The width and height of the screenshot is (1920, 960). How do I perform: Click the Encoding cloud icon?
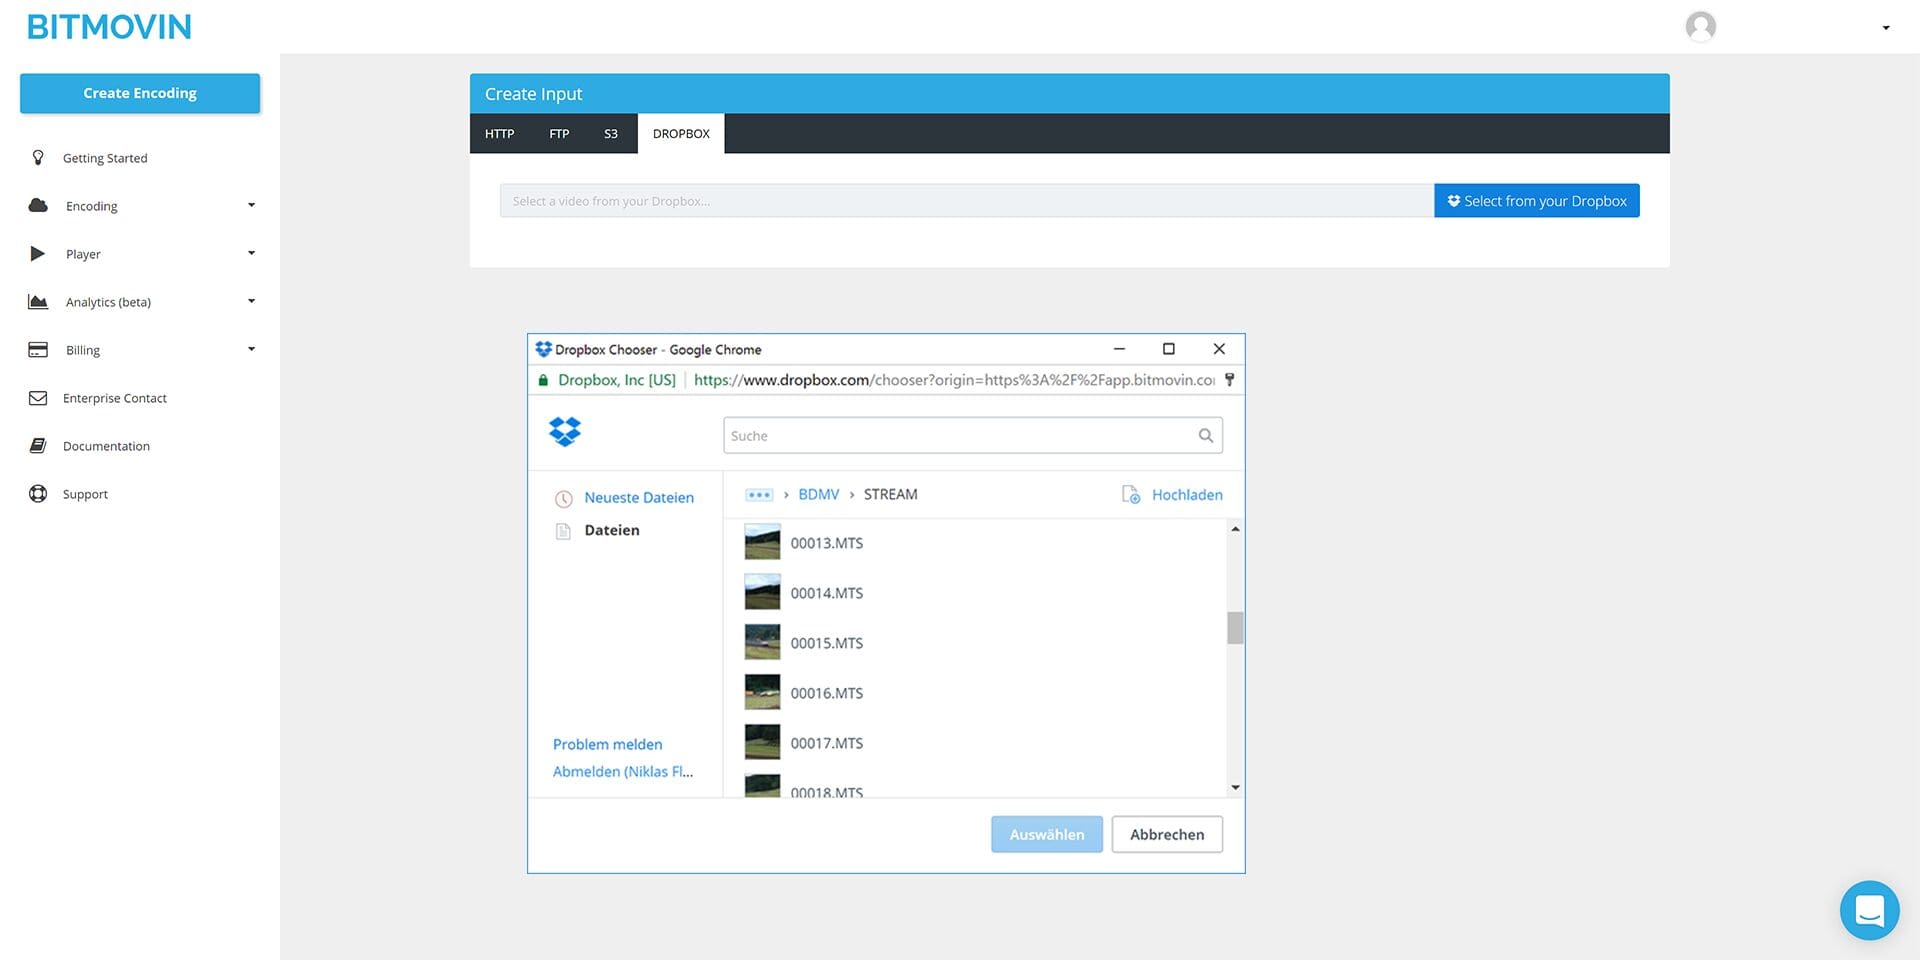click(38, 205)
